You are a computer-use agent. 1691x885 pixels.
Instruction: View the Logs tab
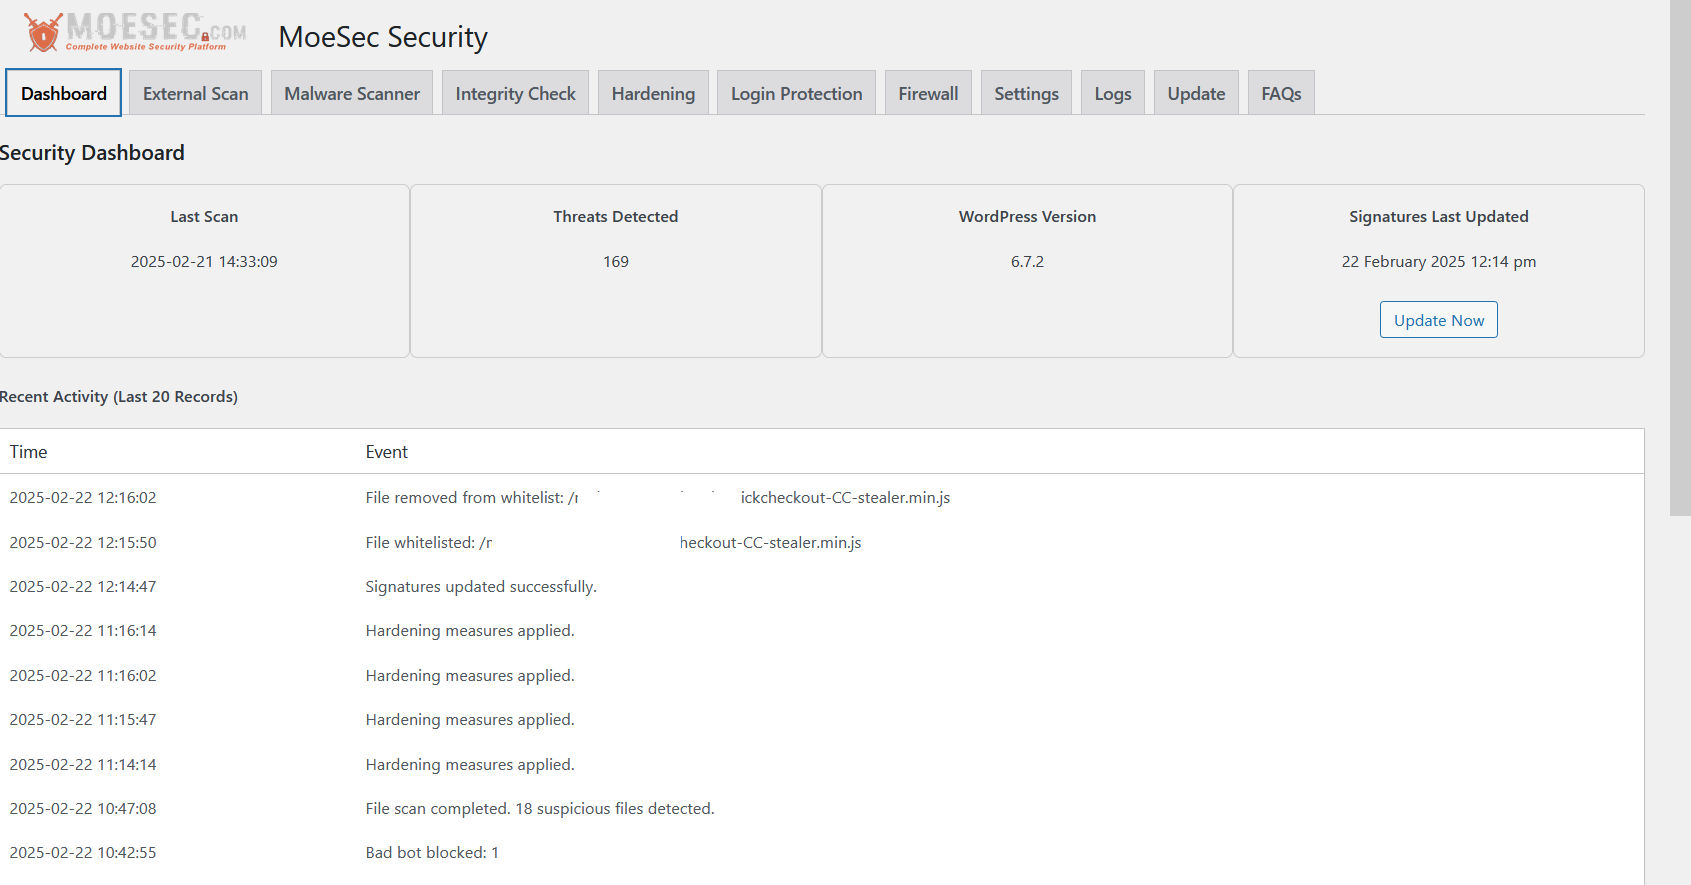click(x=1113, y=93)
